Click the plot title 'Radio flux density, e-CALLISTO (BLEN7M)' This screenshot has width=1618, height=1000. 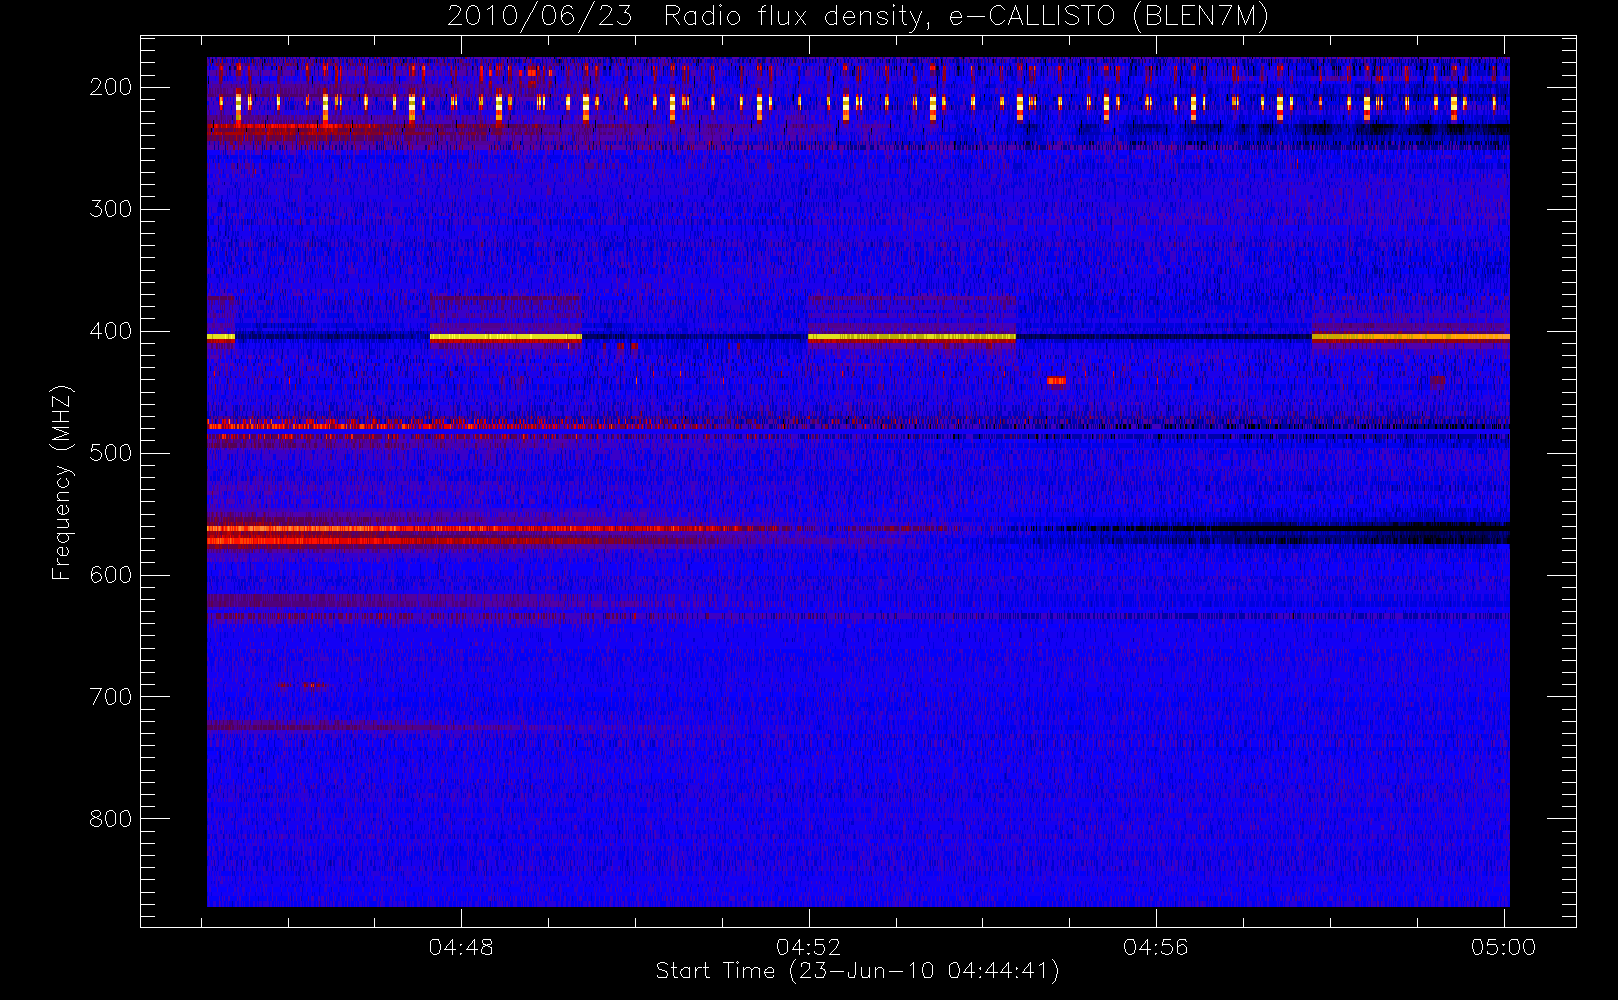tap(966, 17)
